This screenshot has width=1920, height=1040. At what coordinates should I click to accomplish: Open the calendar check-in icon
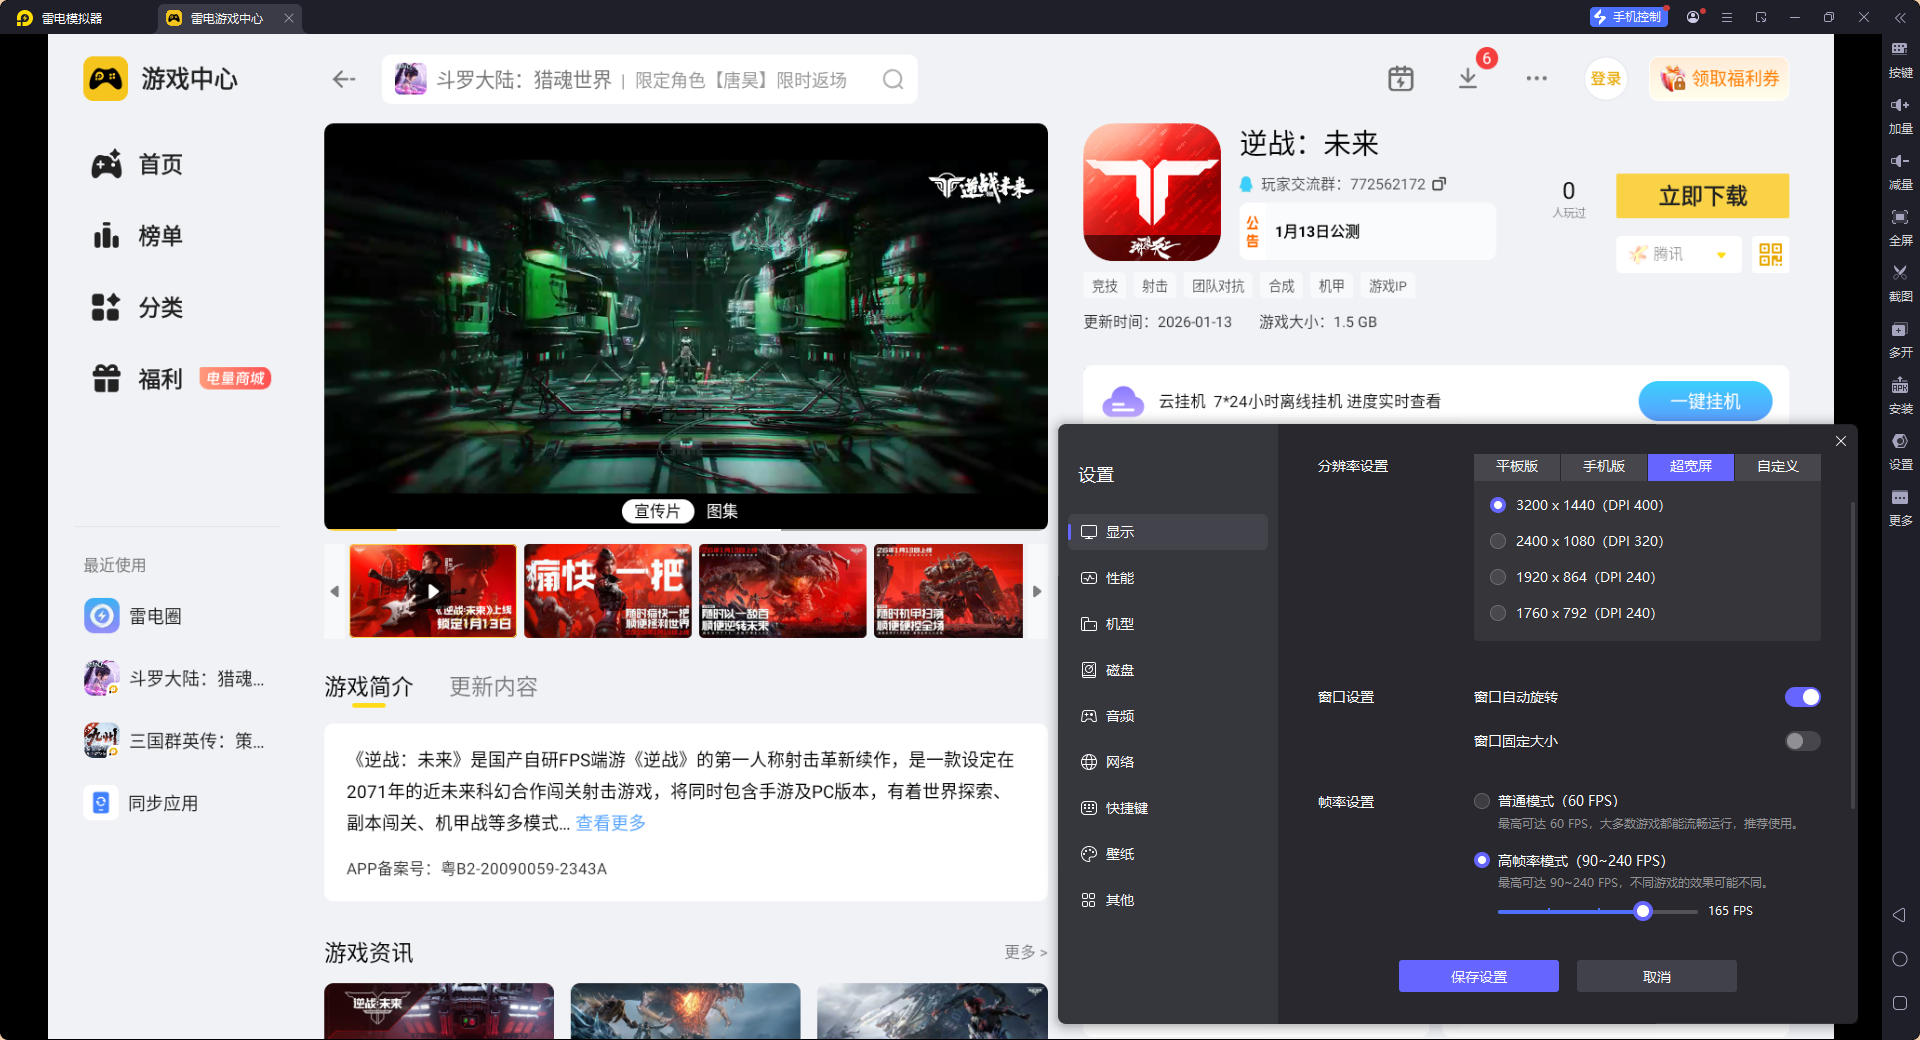(1400, 78)
